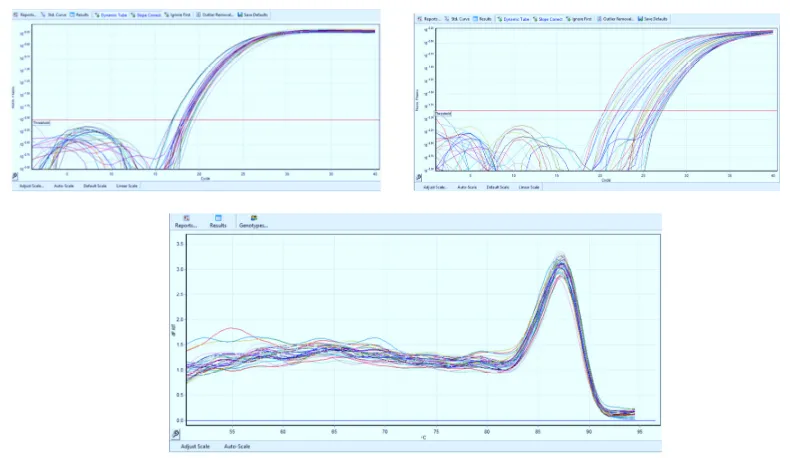Image resolution: width=790 pixels, height=458 pixels.
Task: Show Results in the melt curve panel
Action: pyautogui.click(x=218, y=222)
